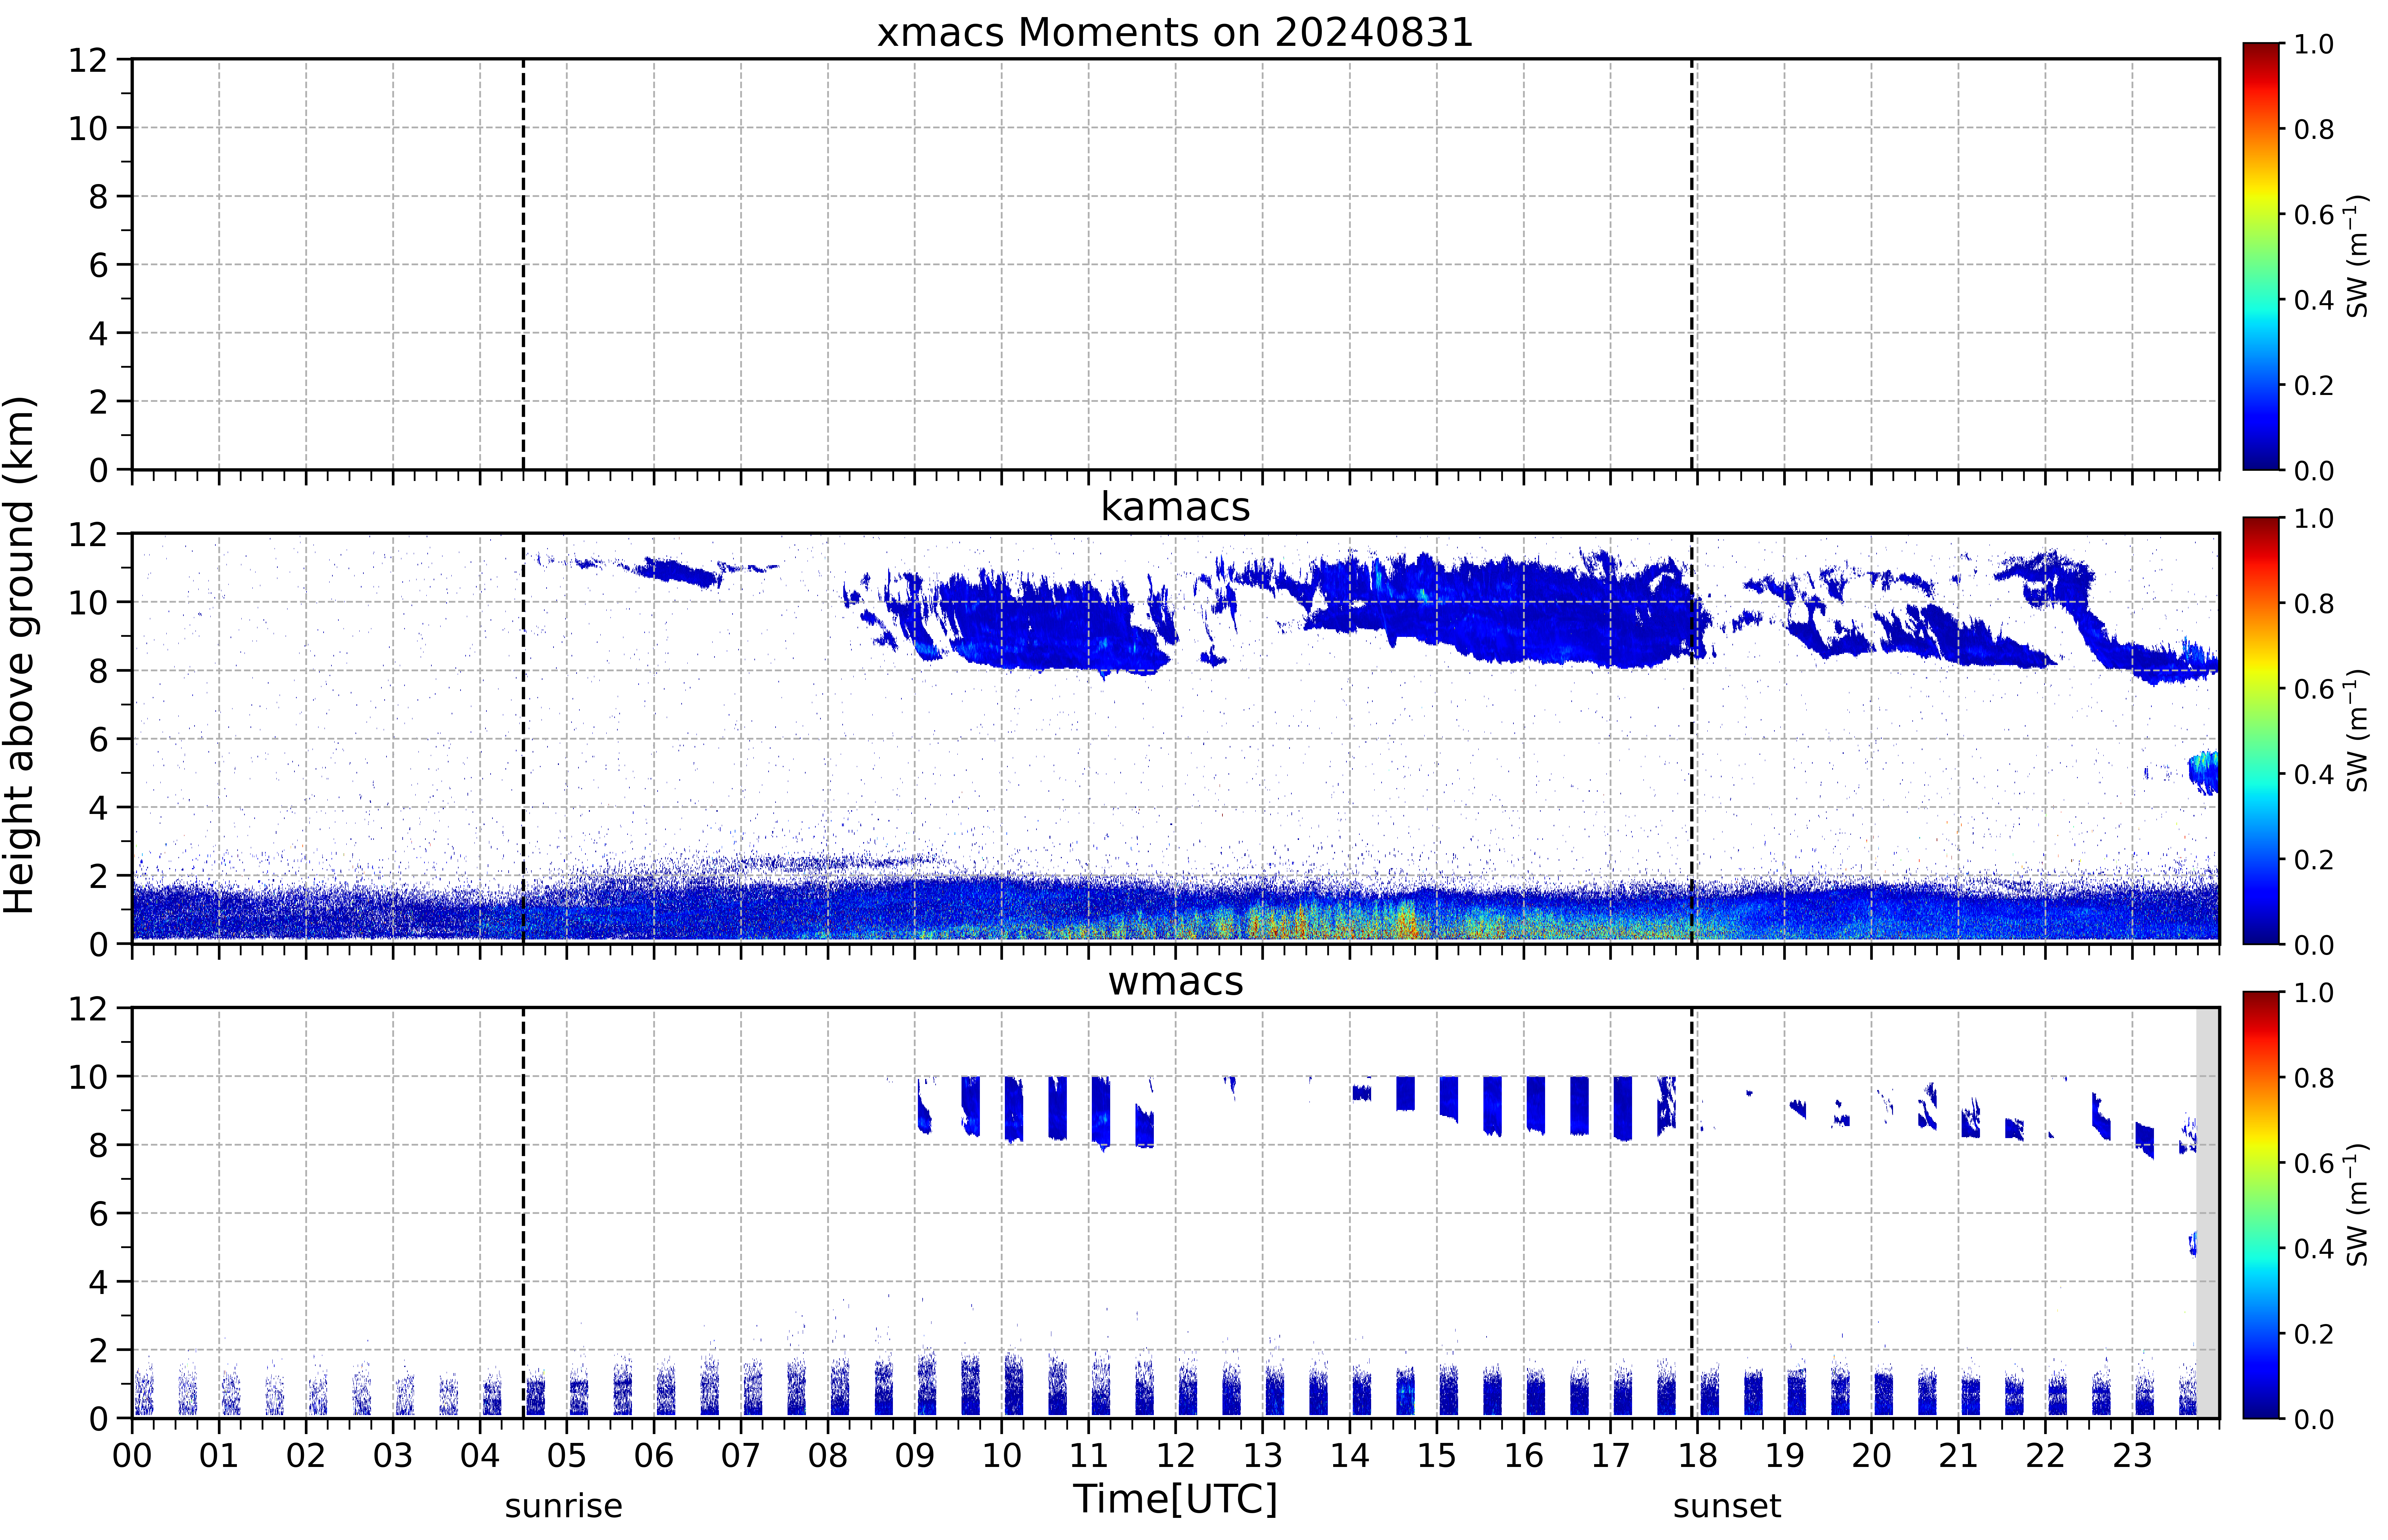
Task: Click the "kamacs" panel title
Action: click(1175, 507)
